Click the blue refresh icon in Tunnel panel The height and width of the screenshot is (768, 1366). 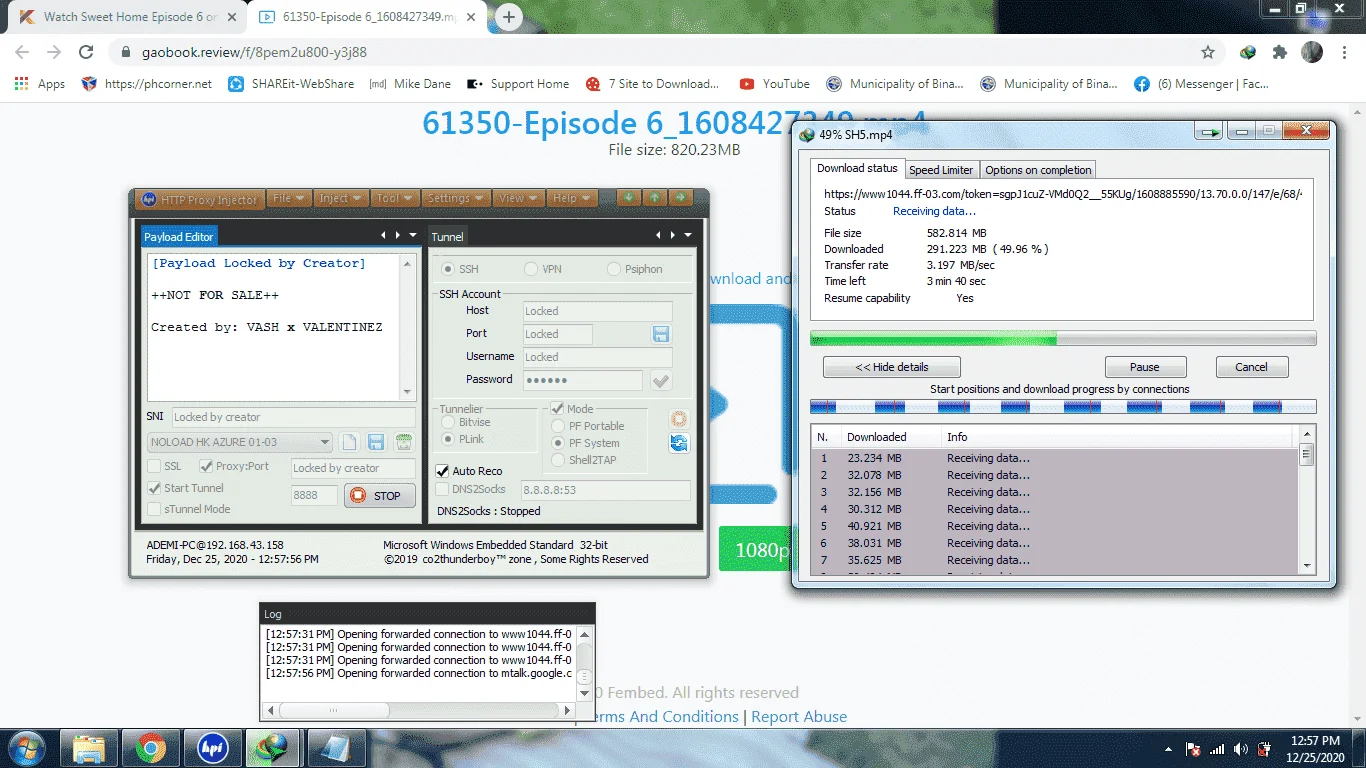(x=679, y=443)
